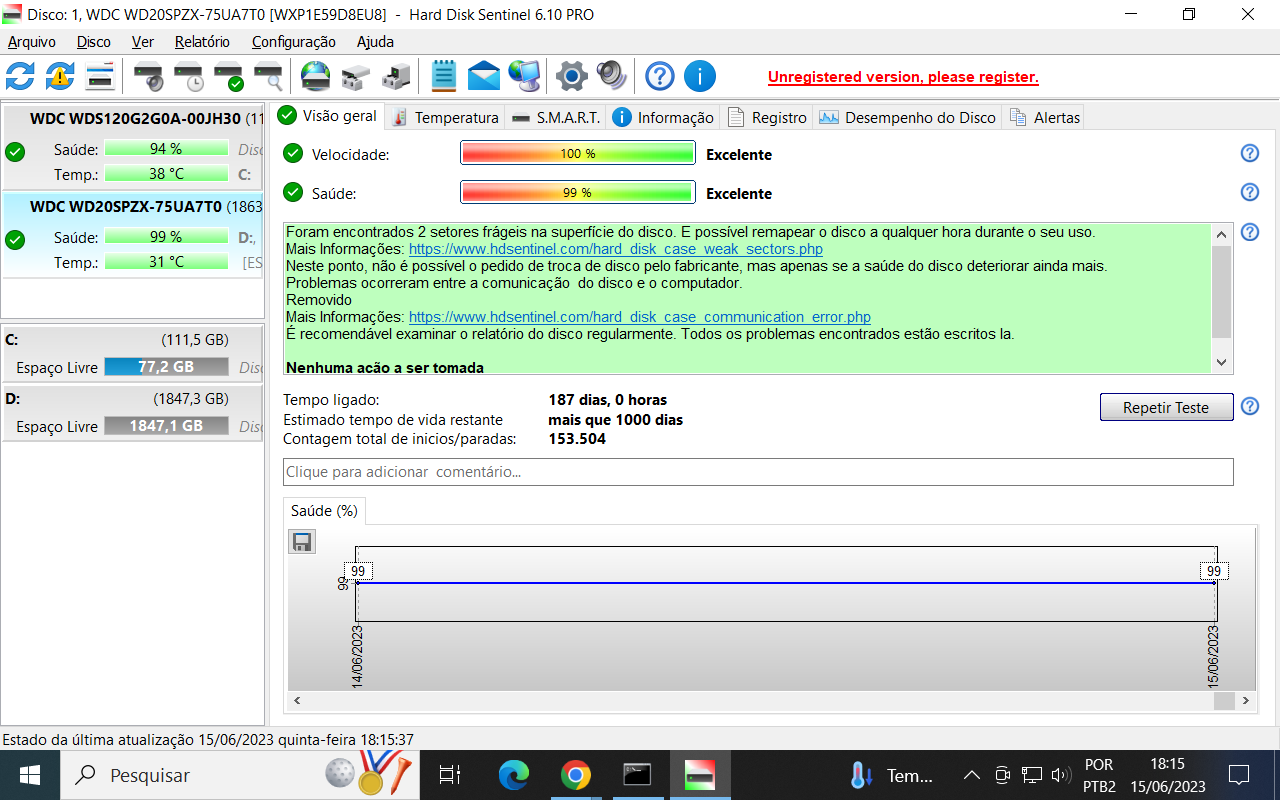Viewport: 1280px width, 800px height.
Task: Open Microsoft Edge from taskbar
Action: pos(514,775)
